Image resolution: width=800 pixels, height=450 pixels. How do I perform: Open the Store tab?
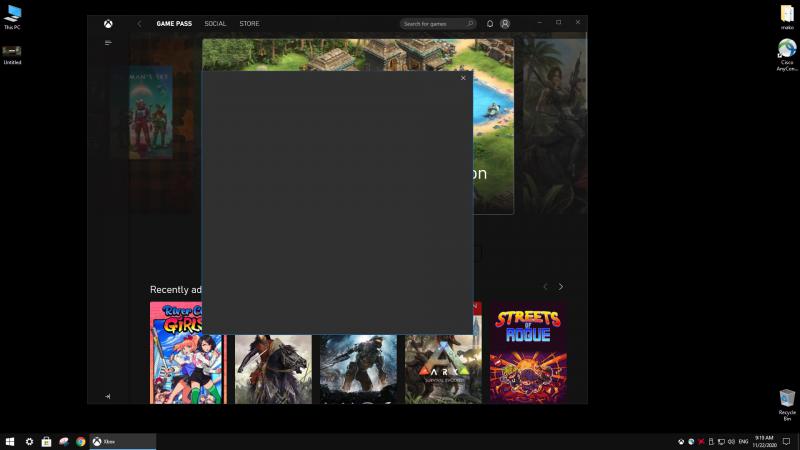click(x=249, y=23)
